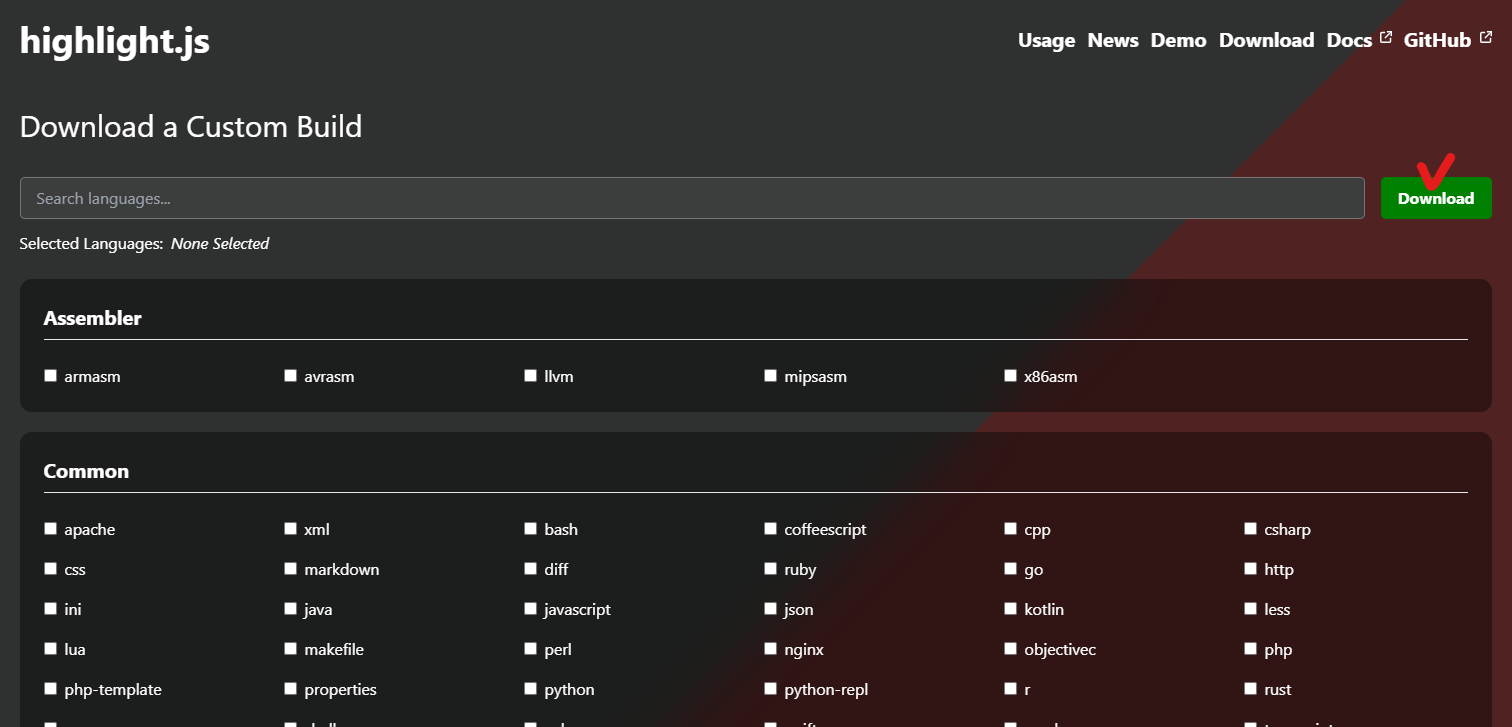Tick the python checkbox
Viewport: 1512px width, 727px height.
coord(530,689)
